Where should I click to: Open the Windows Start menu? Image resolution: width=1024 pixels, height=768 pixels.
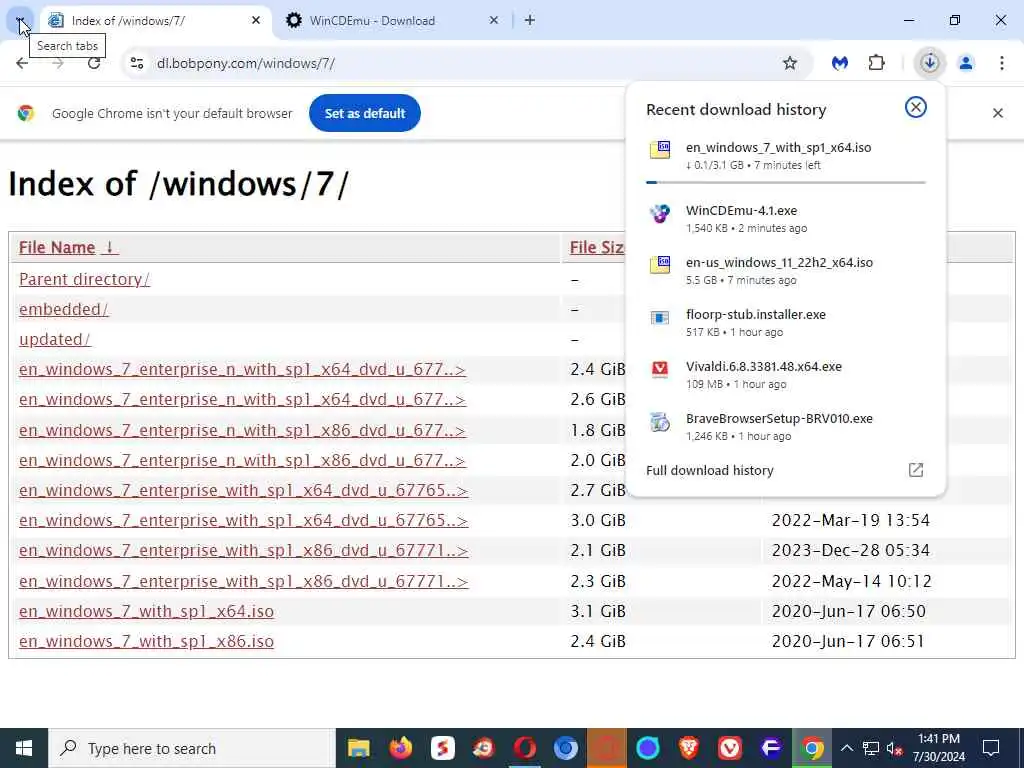(24, 748)
